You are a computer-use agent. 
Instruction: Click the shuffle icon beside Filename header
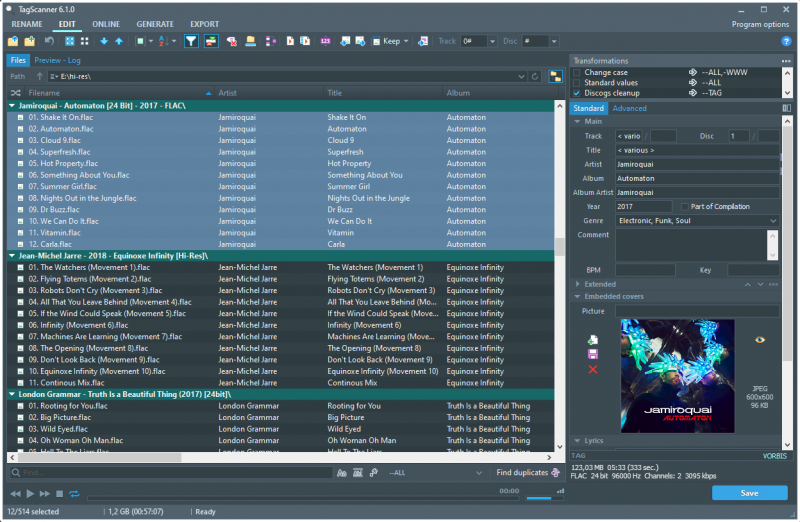pos(15,92)
